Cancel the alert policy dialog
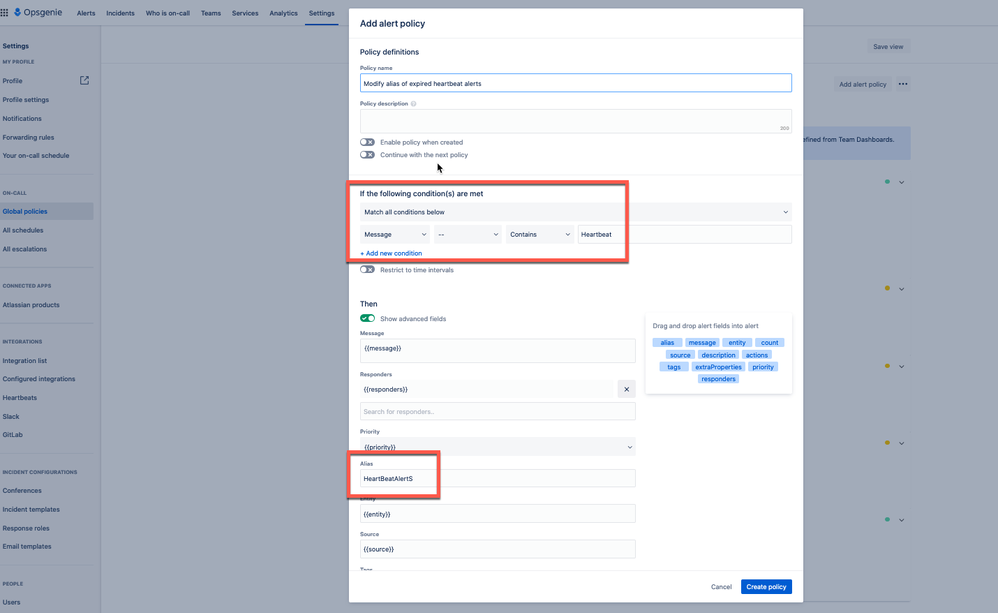 click(x=721, y=587)
